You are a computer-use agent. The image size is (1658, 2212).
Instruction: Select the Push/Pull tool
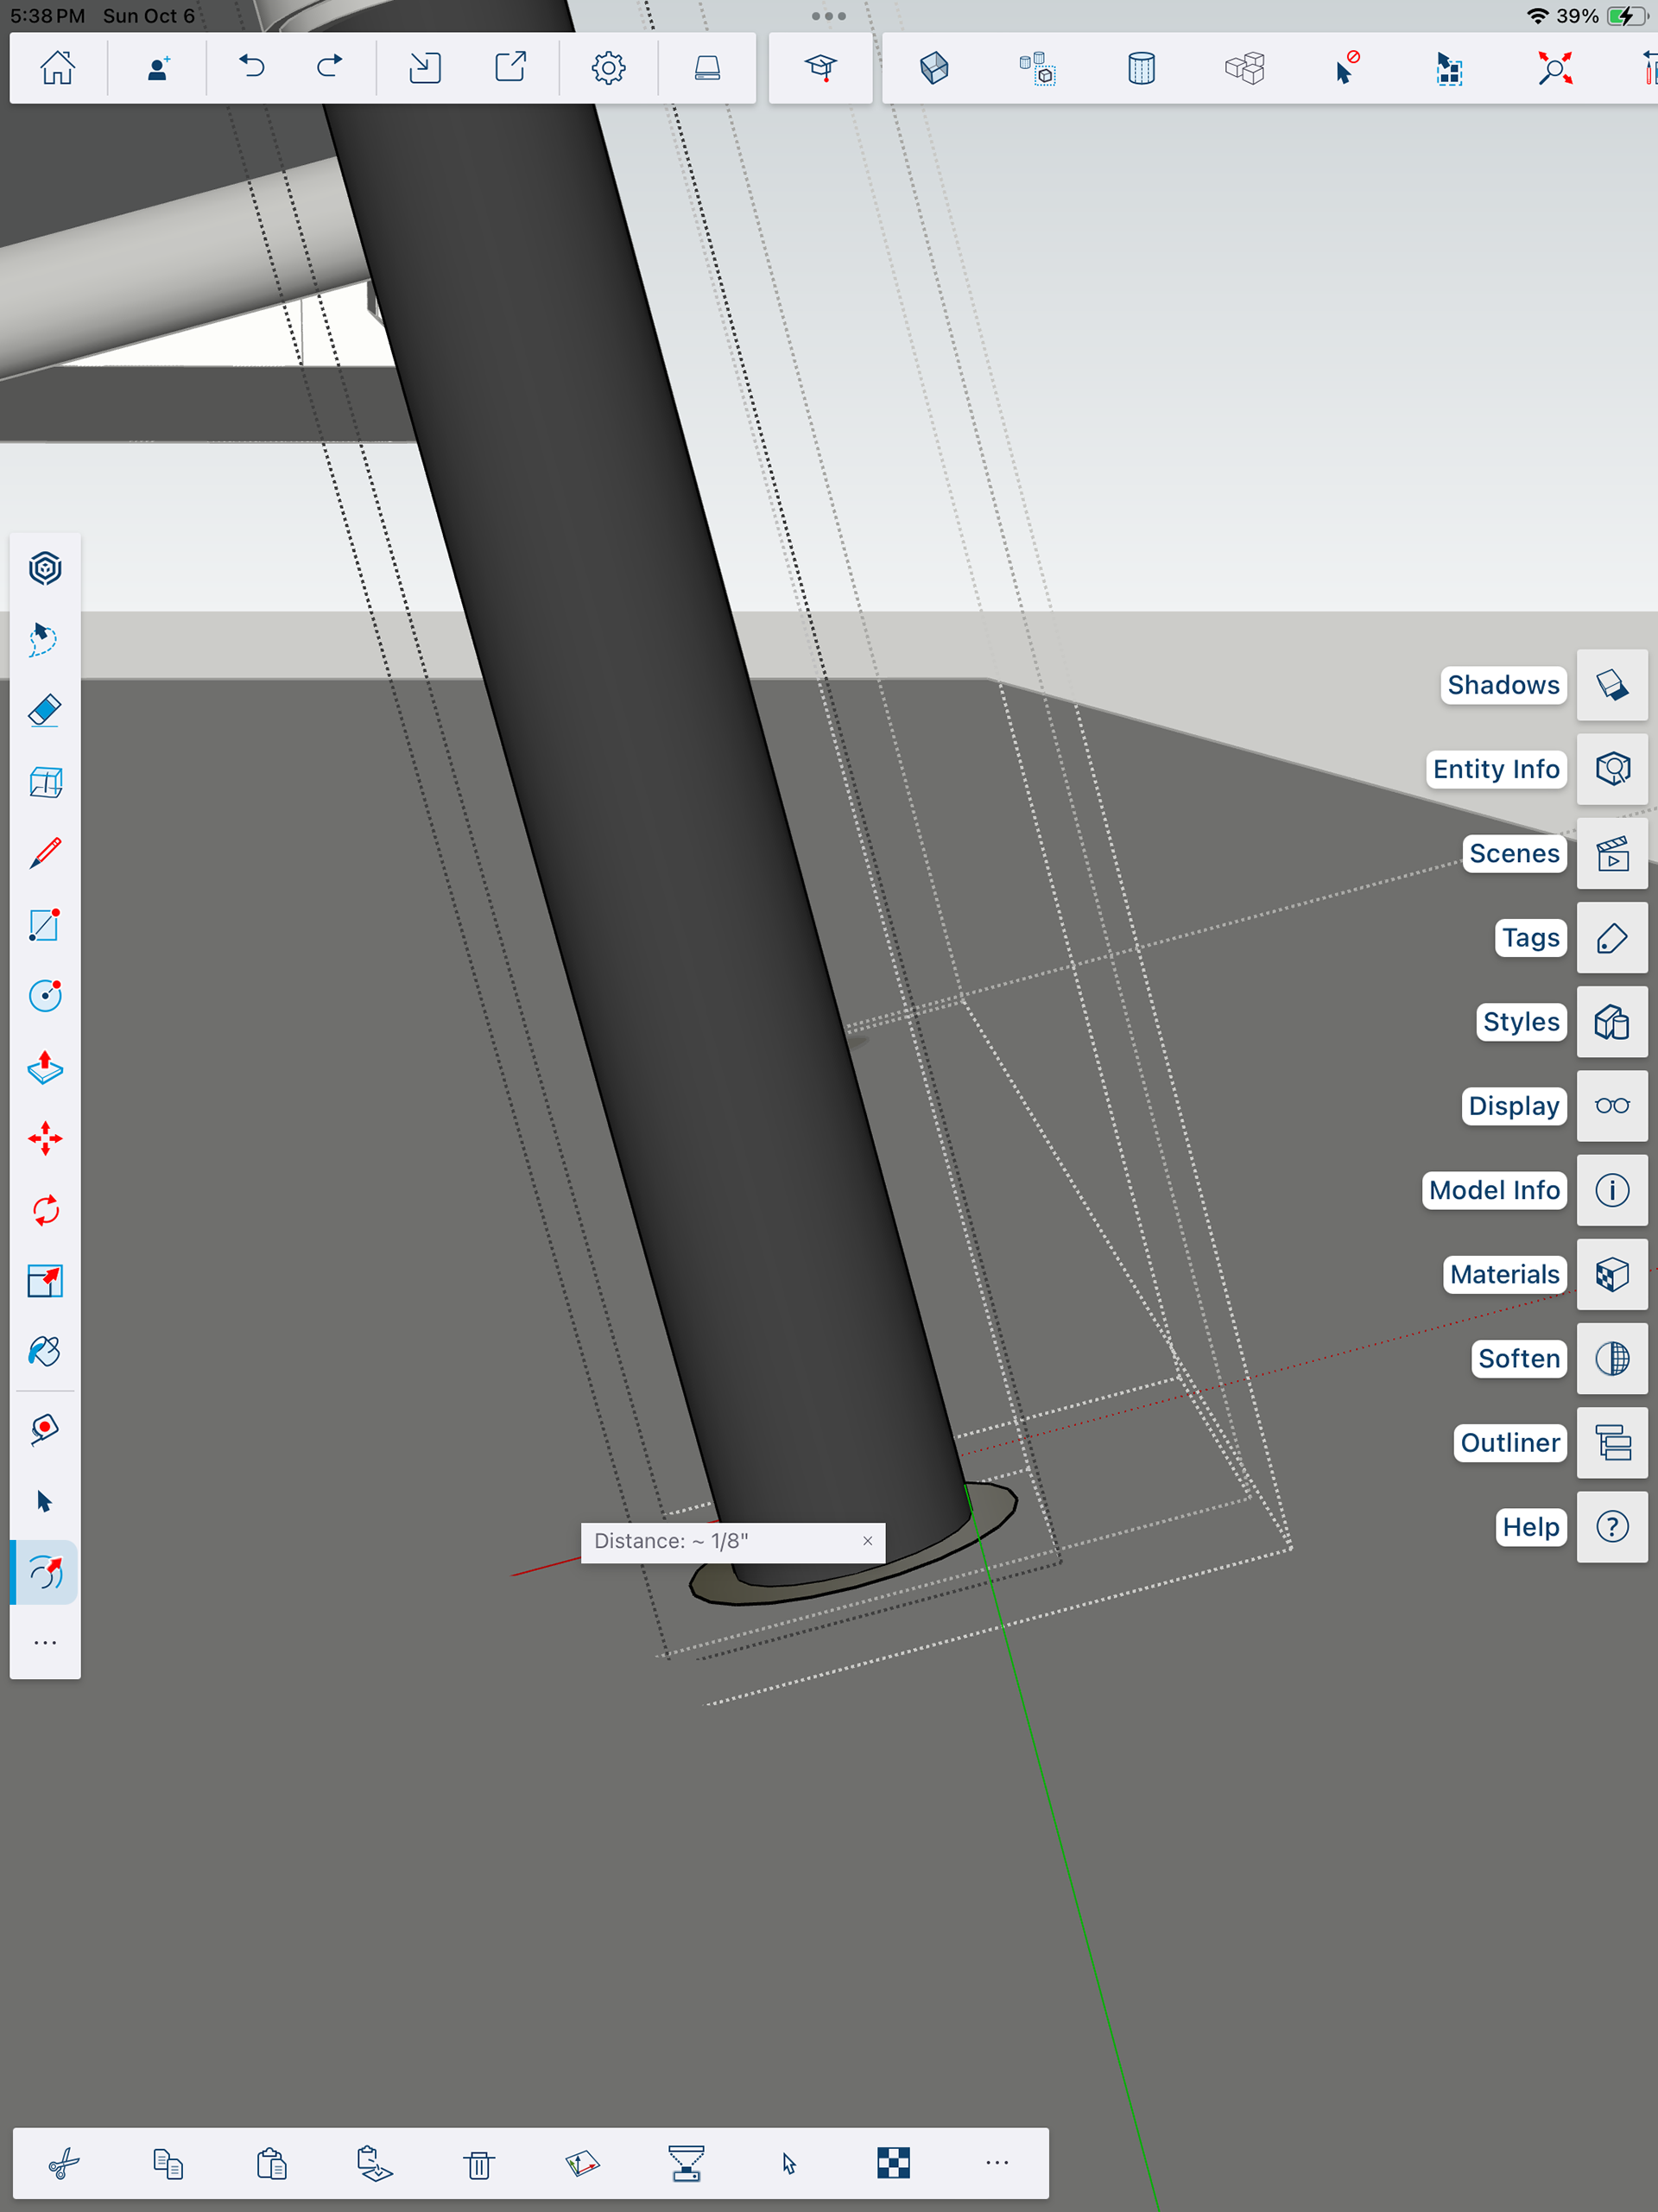pyautogui.click(x=45, y=1068)
